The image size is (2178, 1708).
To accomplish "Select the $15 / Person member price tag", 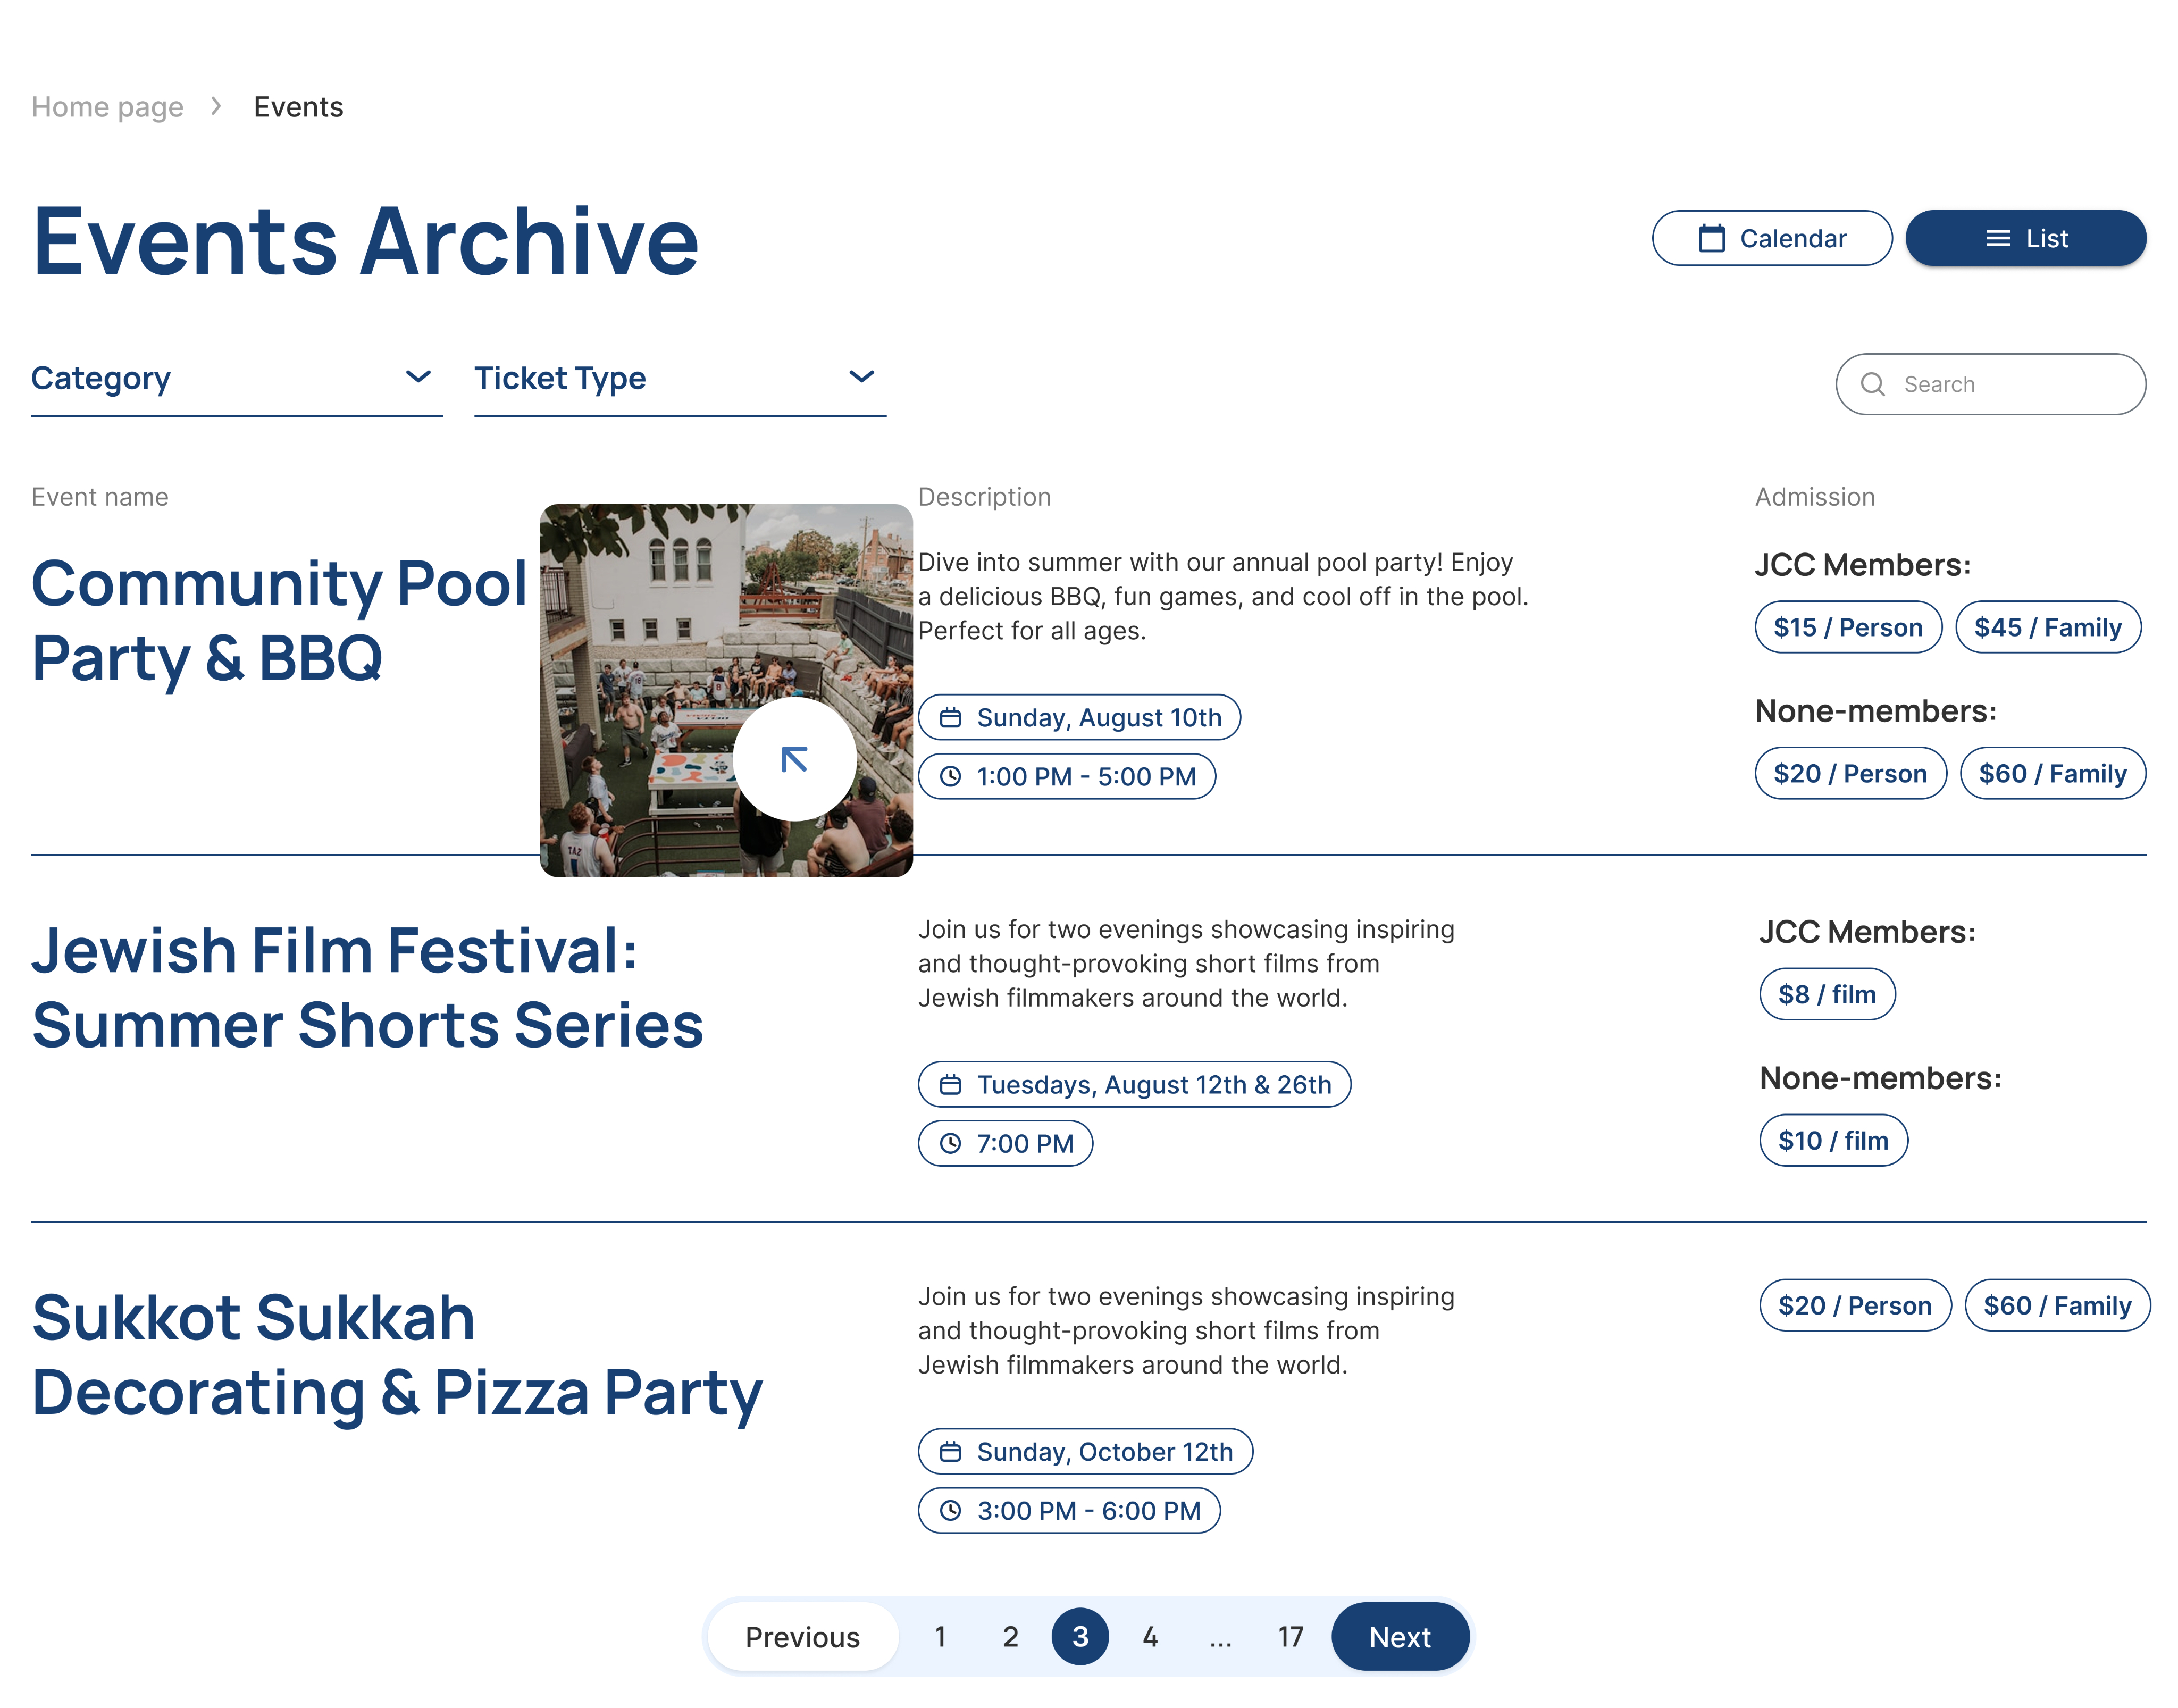I will point(1847,627).
